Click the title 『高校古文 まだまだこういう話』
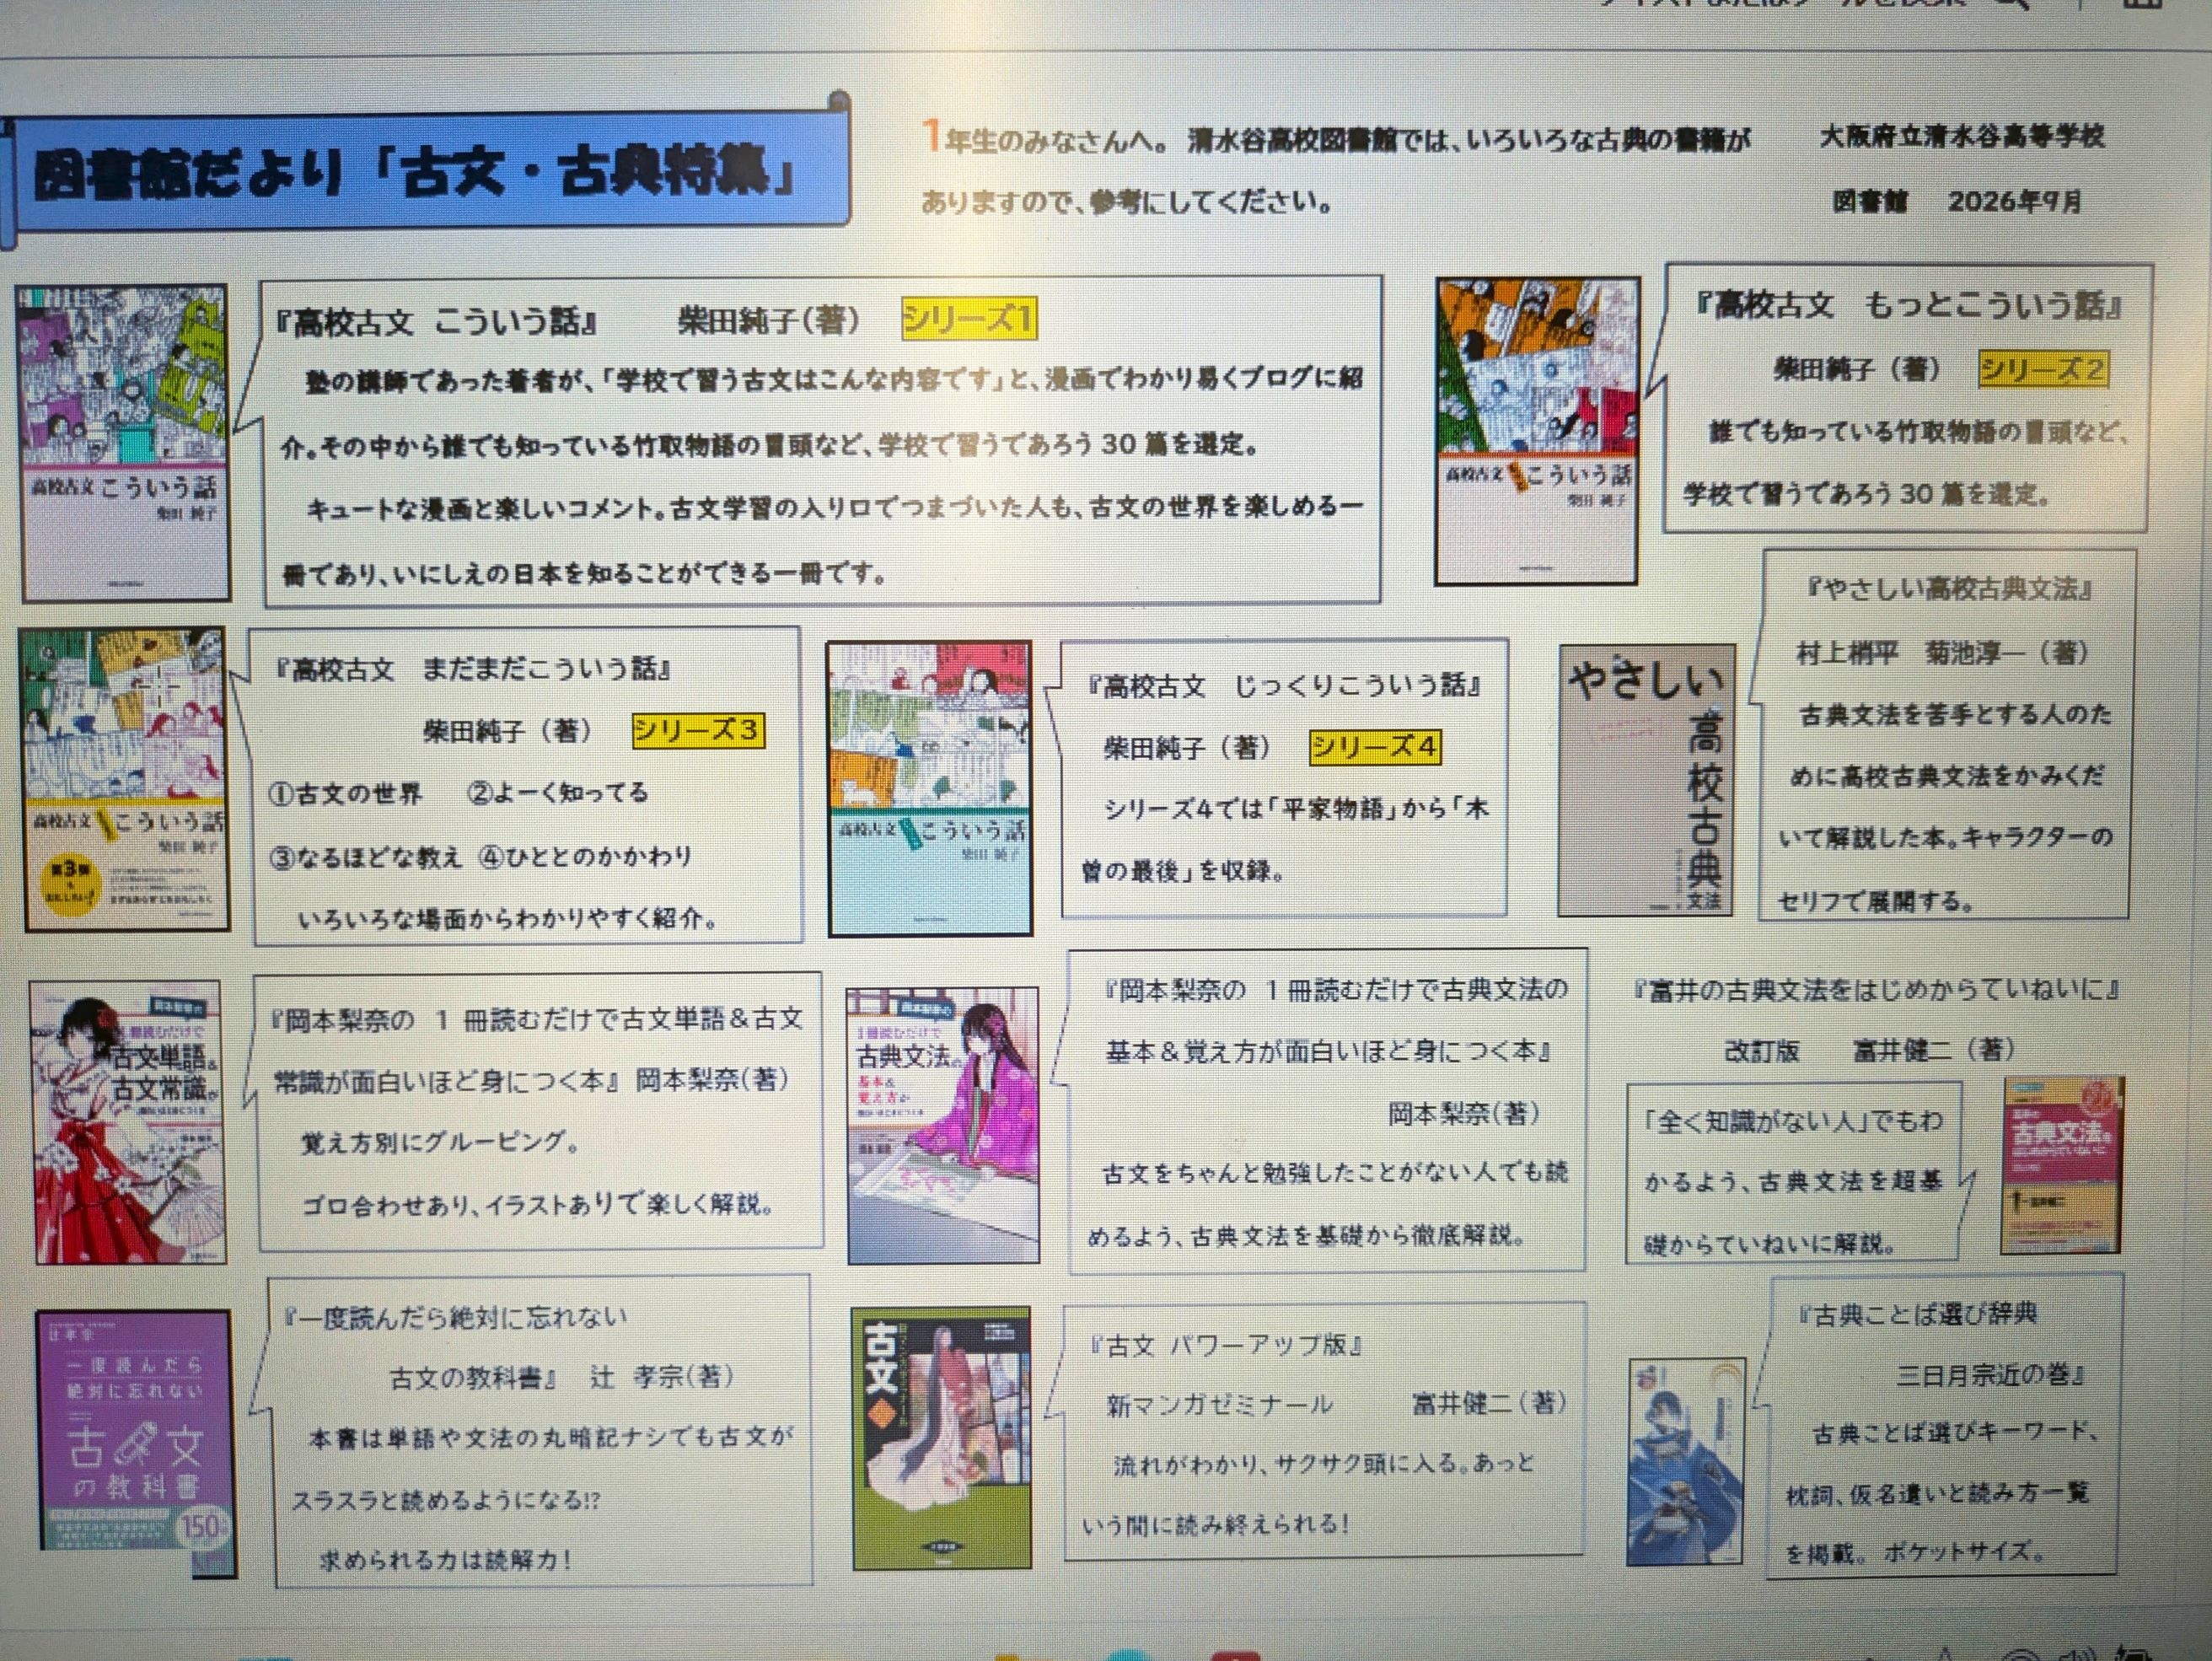 (x=473, y=668)
